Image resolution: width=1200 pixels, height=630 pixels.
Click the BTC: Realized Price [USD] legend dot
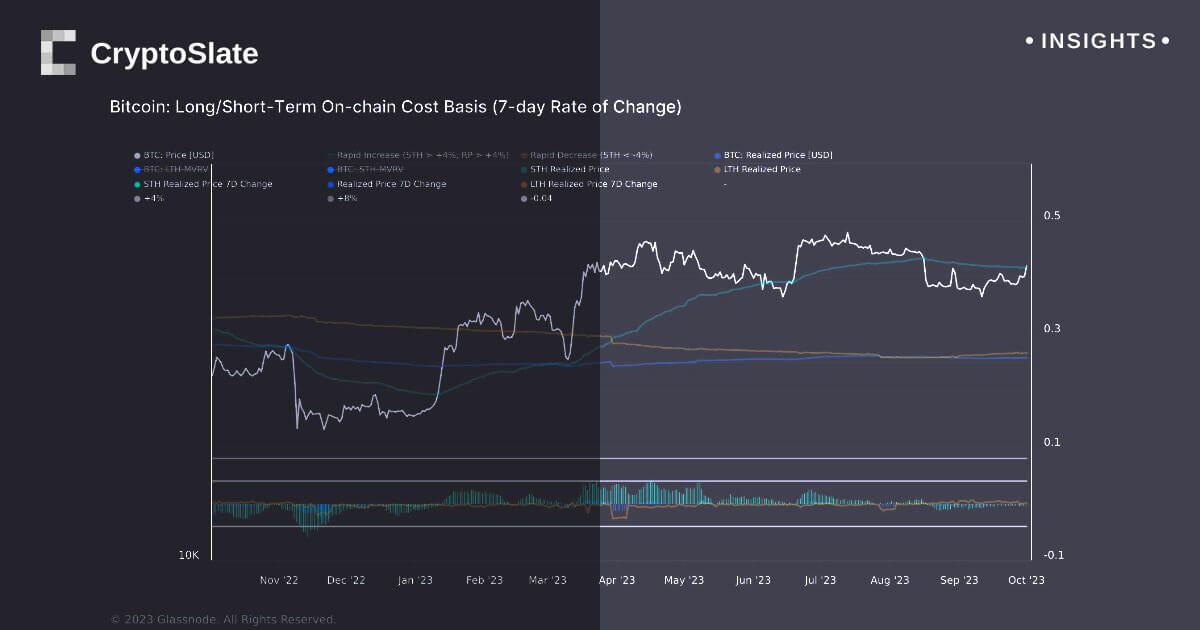(x=717, y=155)
